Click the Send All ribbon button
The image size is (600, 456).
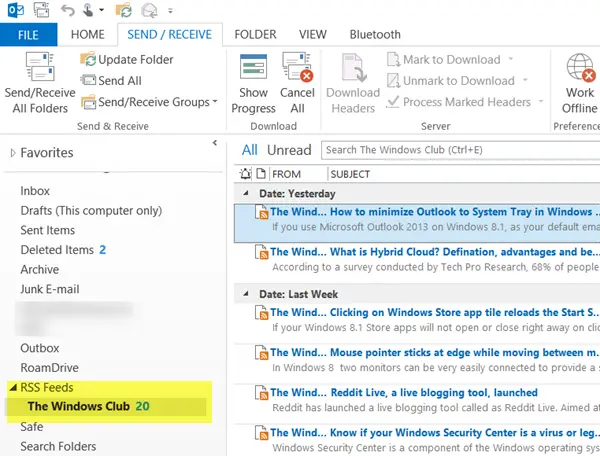[111, 81]
